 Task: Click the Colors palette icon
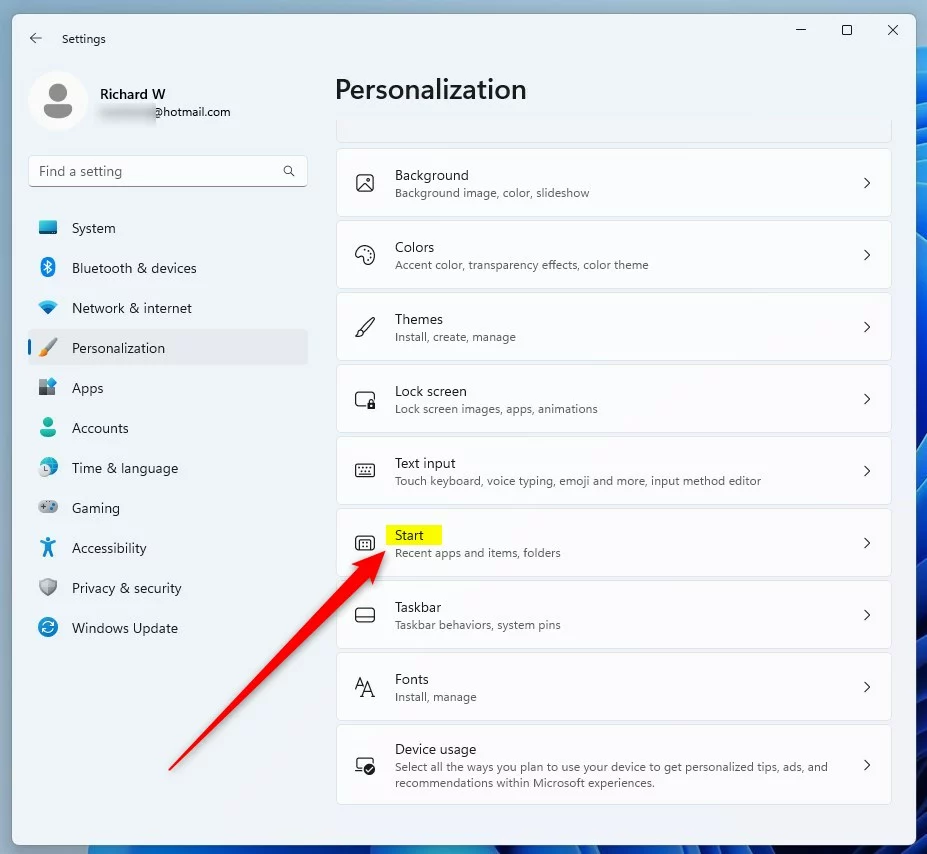pyautogui.click(x=365, y=255)
